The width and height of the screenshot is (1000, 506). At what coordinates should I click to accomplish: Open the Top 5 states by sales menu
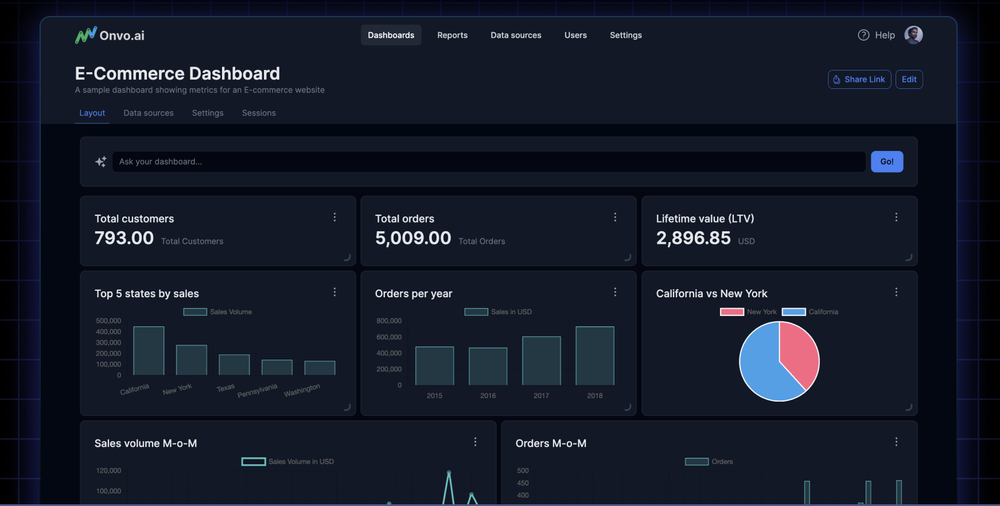(334, 292)
